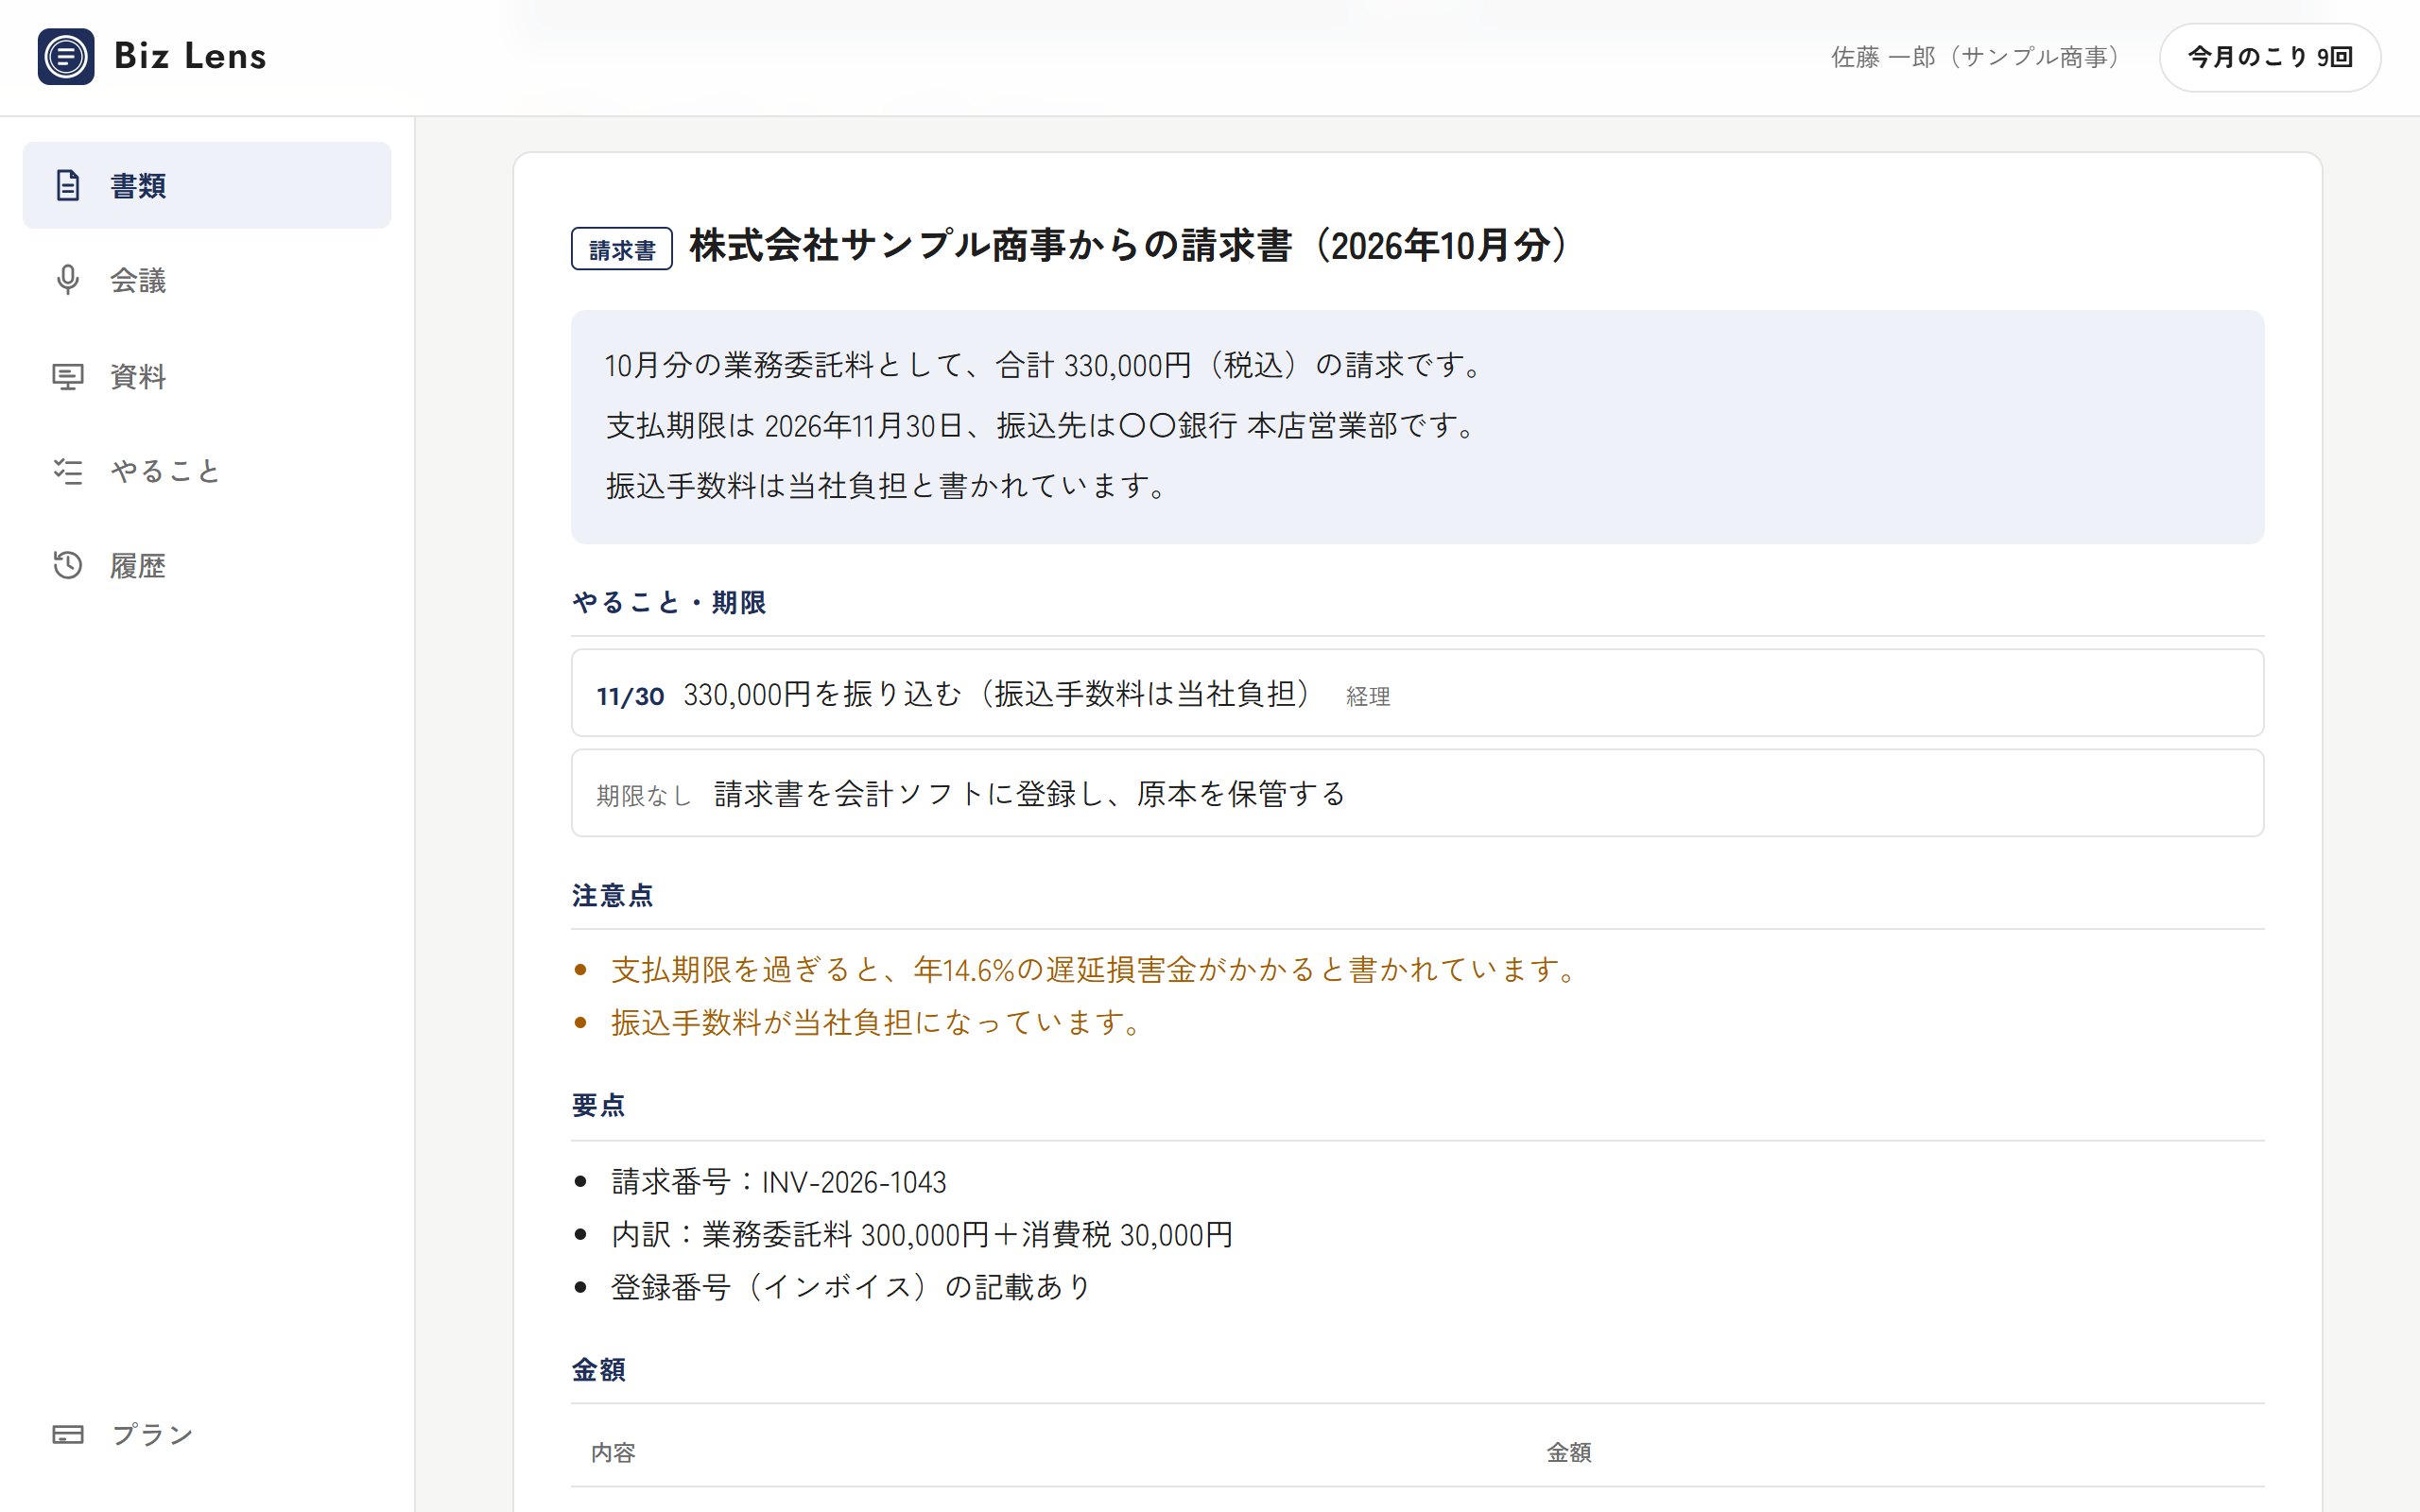Click the 経理 label on the transfer task
Viewport: 2420px width, 1512px height.
1368,696
